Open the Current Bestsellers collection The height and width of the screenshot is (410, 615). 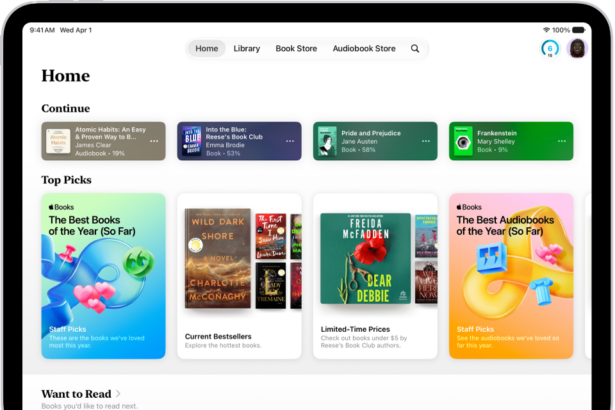click(239, 276)
